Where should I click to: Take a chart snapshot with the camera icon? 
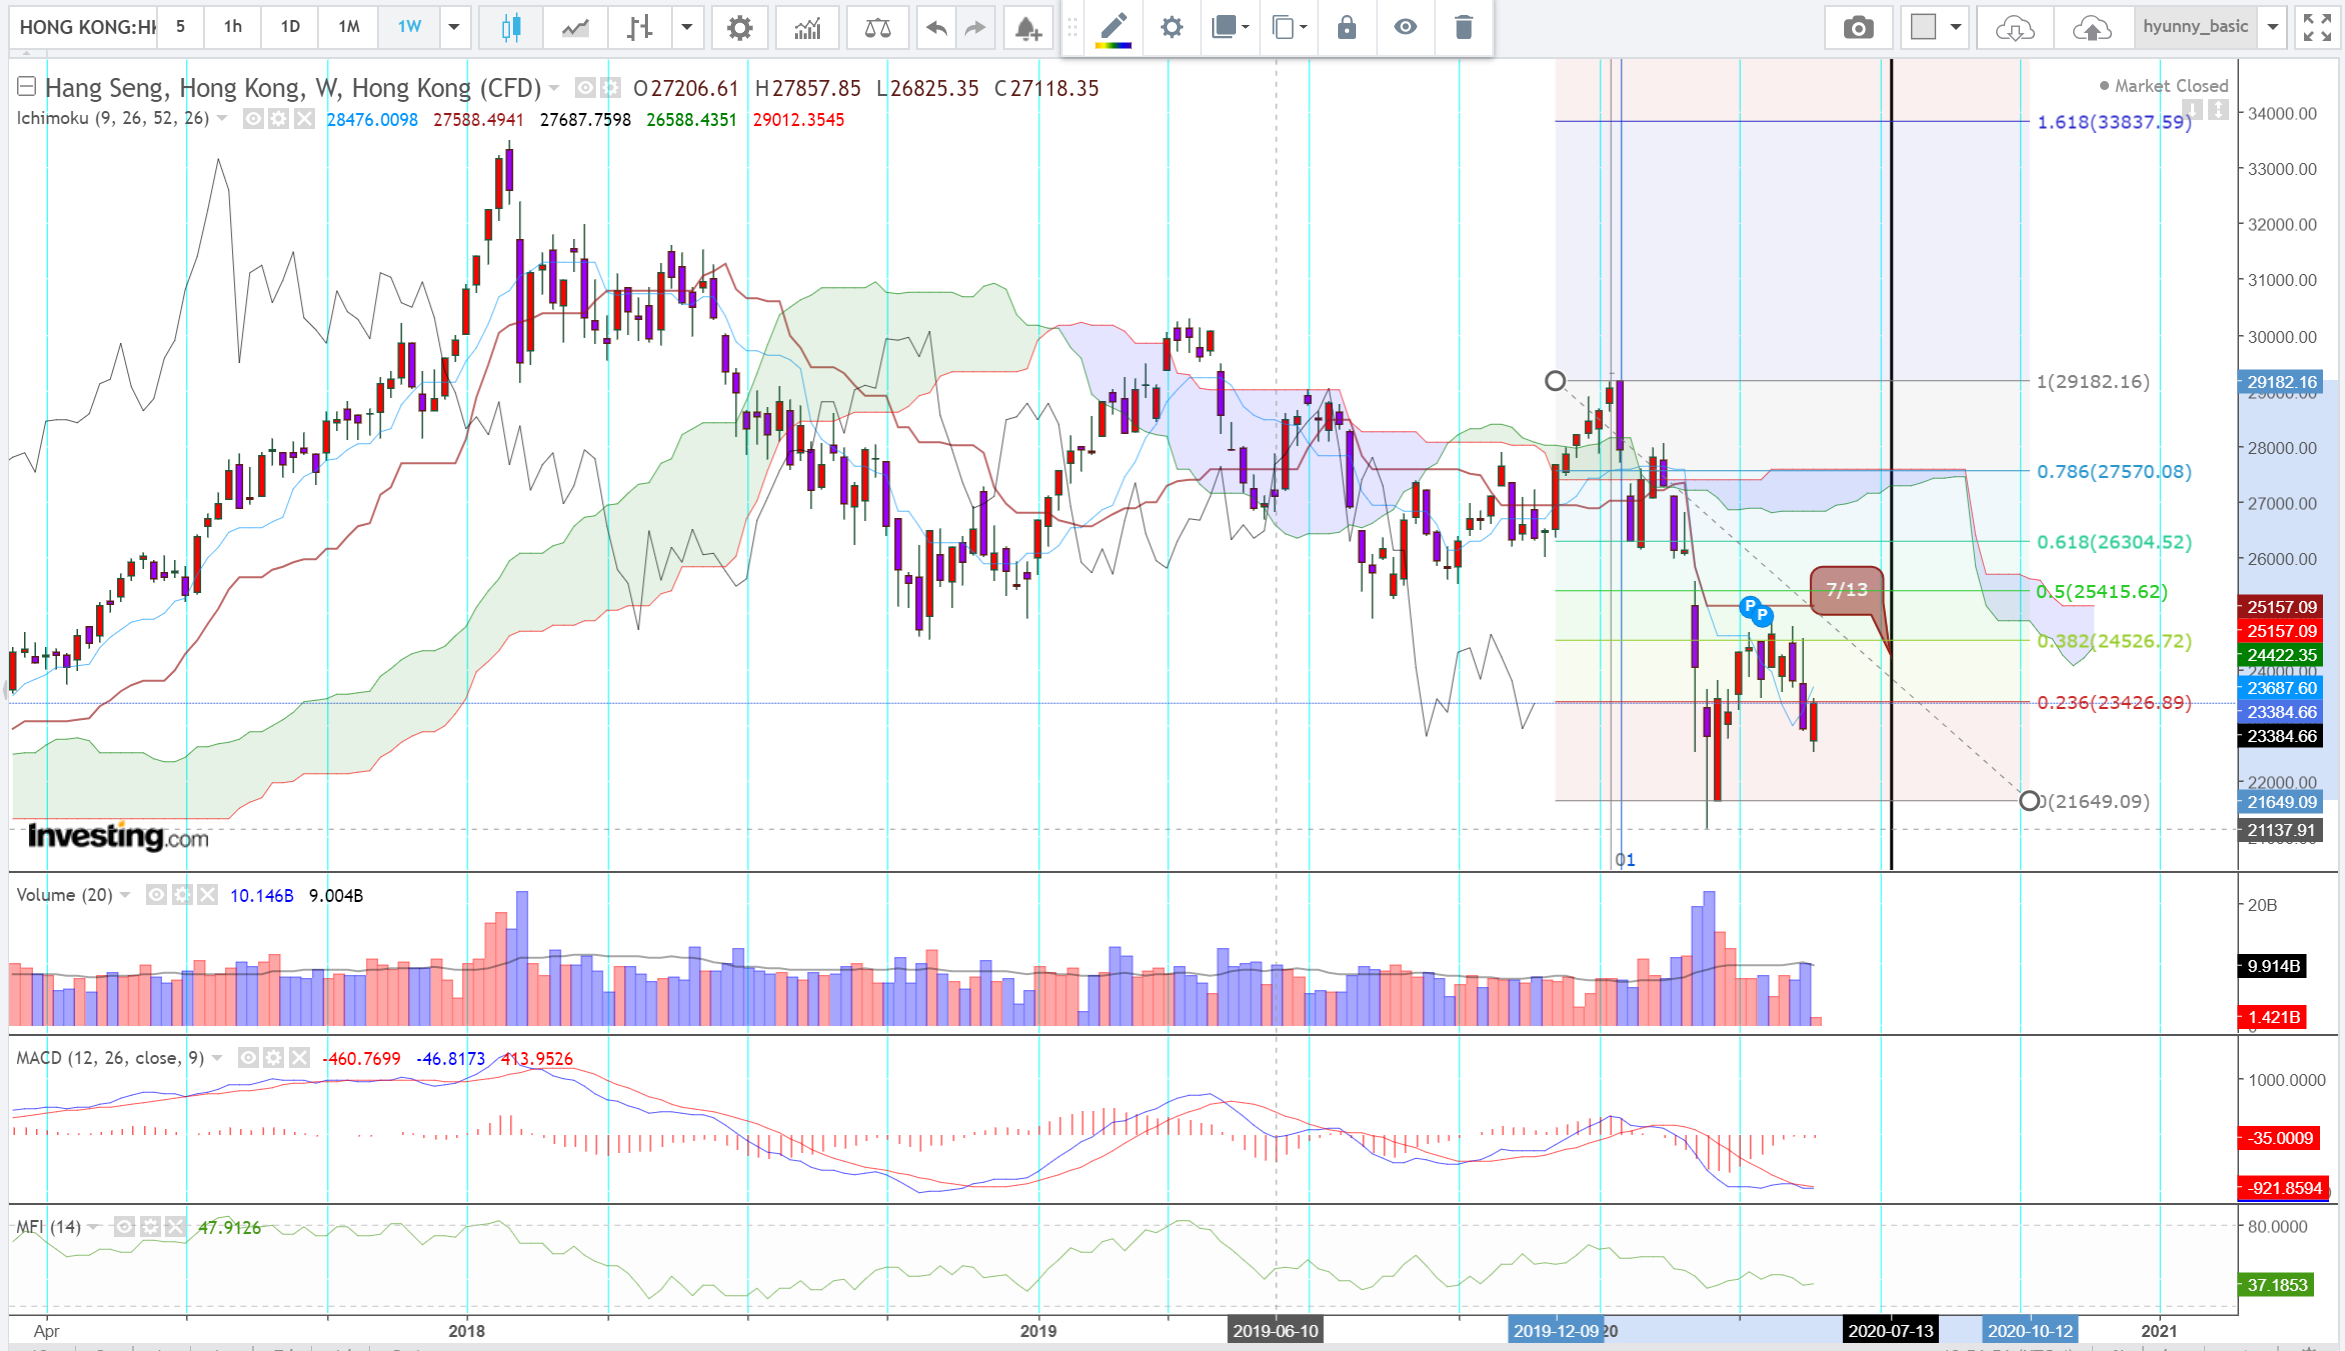[1858, 27]
